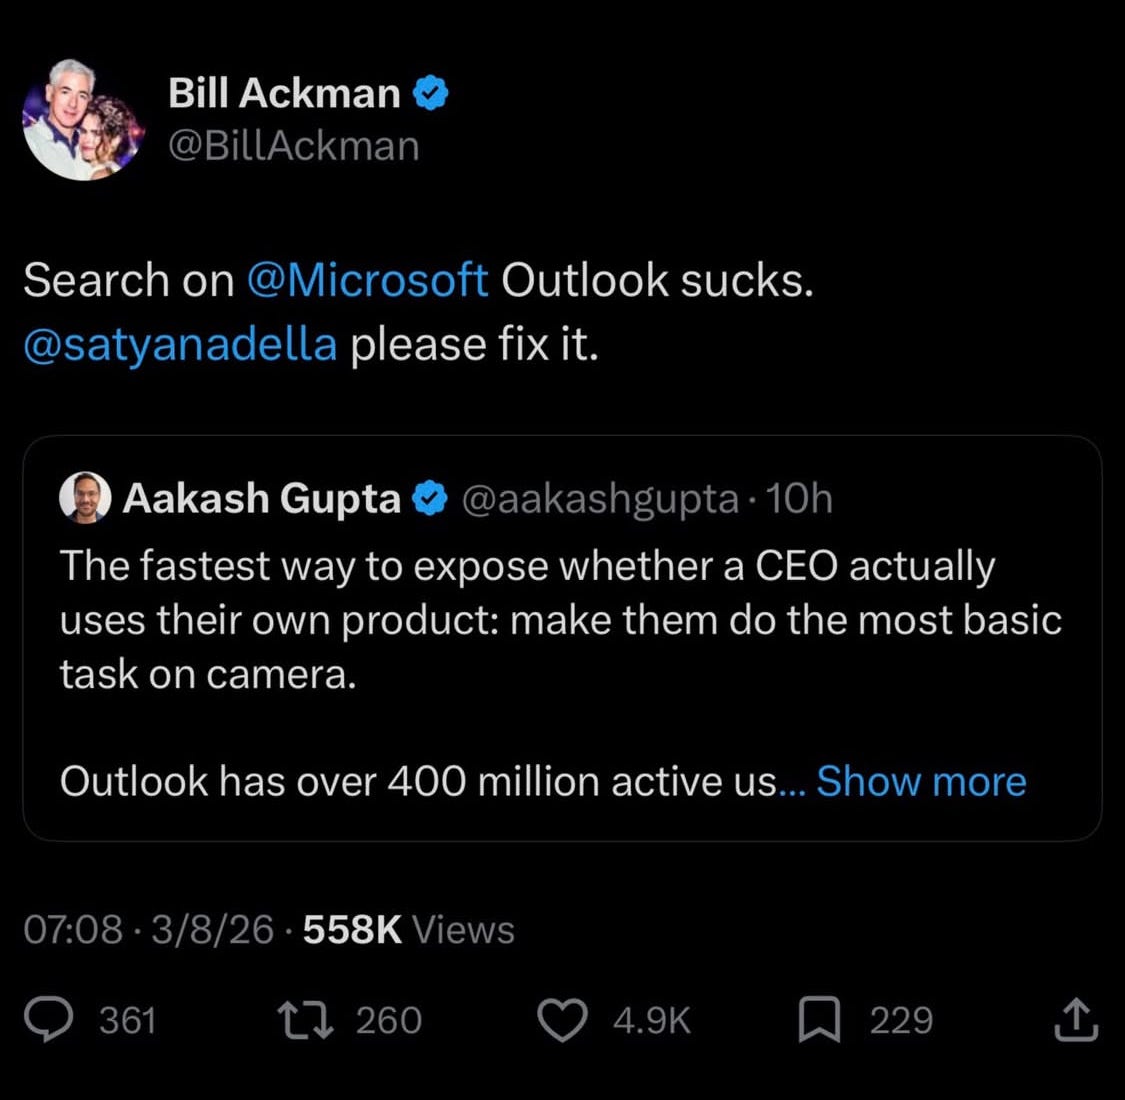Open the @Microsoft mention link
This screenshot has width=1125, height=1100.
(367, 280)
